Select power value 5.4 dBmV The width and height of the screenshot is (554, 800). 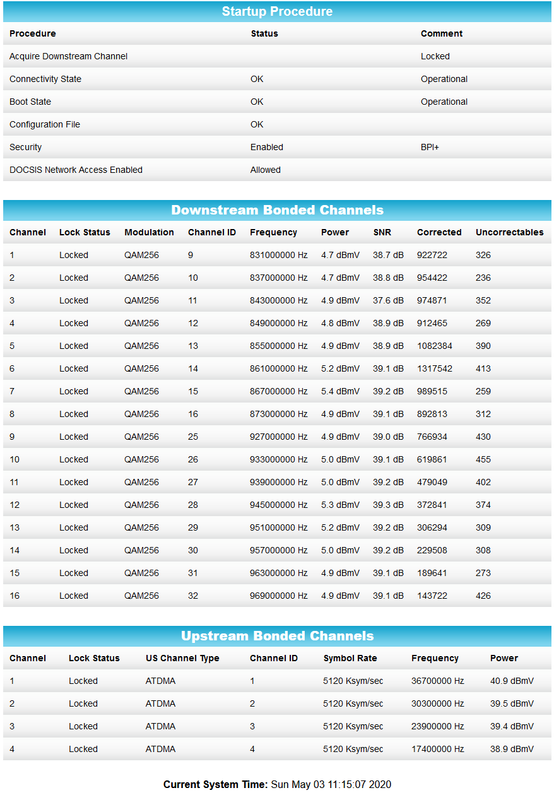point(340,391)
